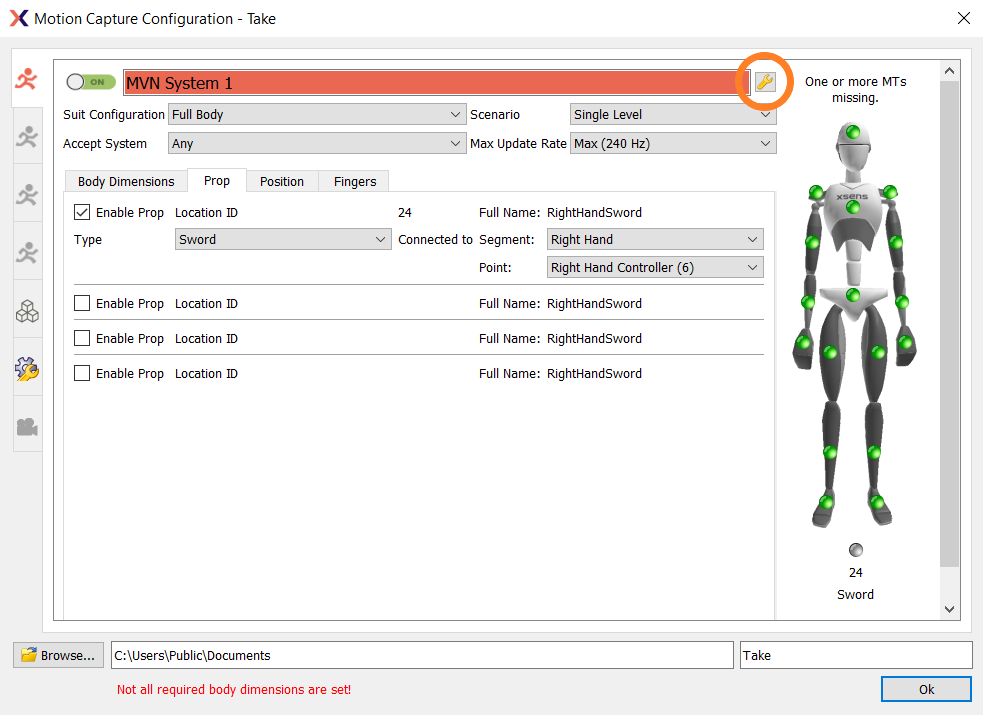
Task: Switch to the Position tab
Action: coord(282,181)
